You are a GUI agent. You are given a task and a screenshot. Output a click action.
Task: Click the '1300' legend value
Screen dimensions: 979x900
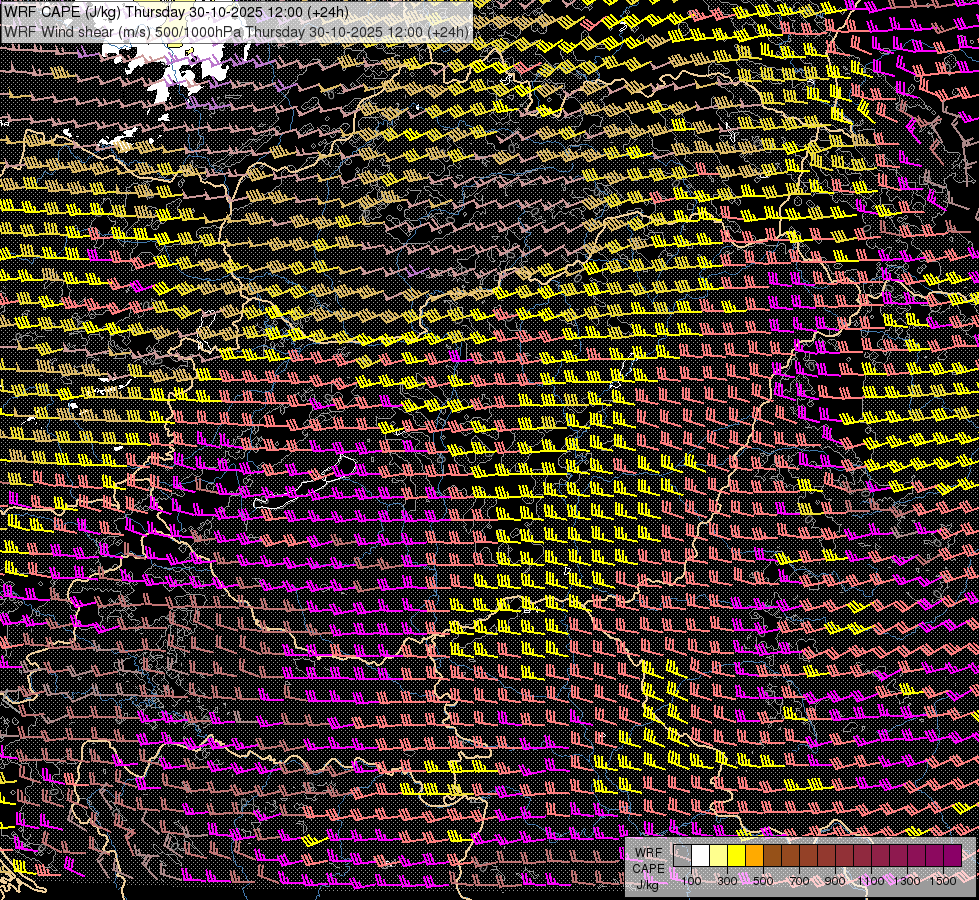907,881
